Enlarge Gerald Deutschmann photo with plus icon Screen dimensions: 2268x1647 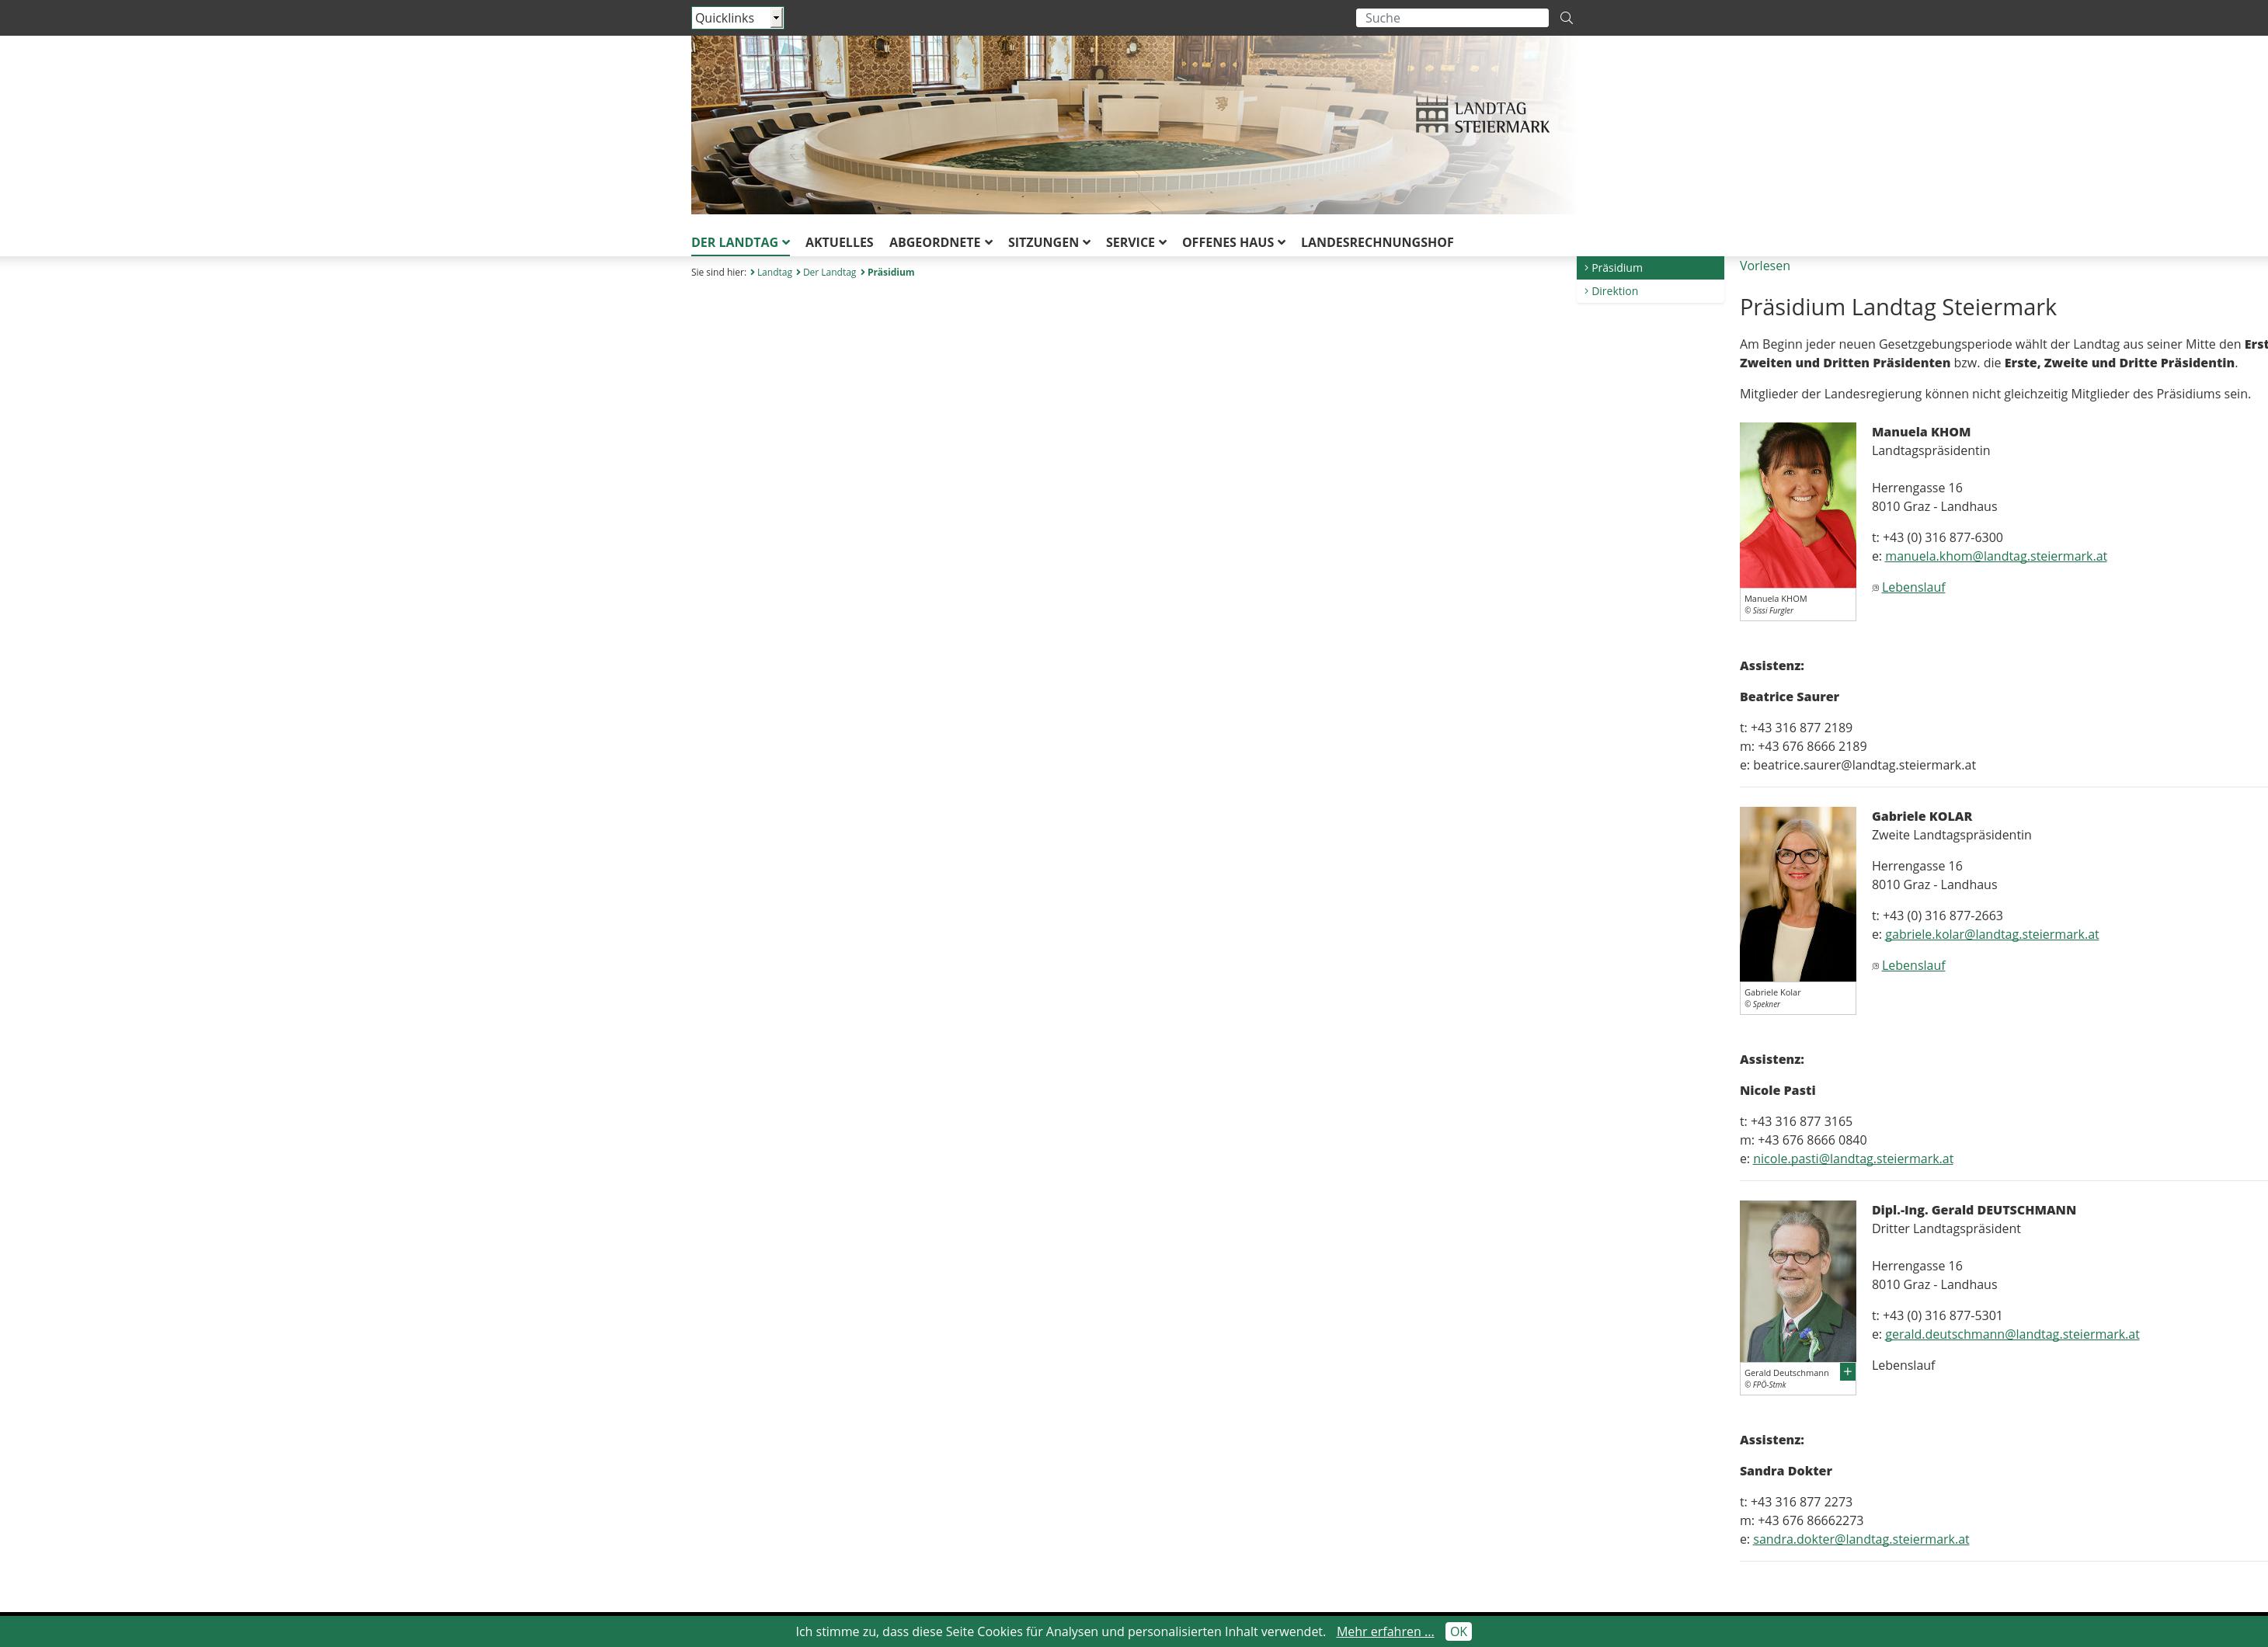pyautogui.click(x=1847, y=1371)
